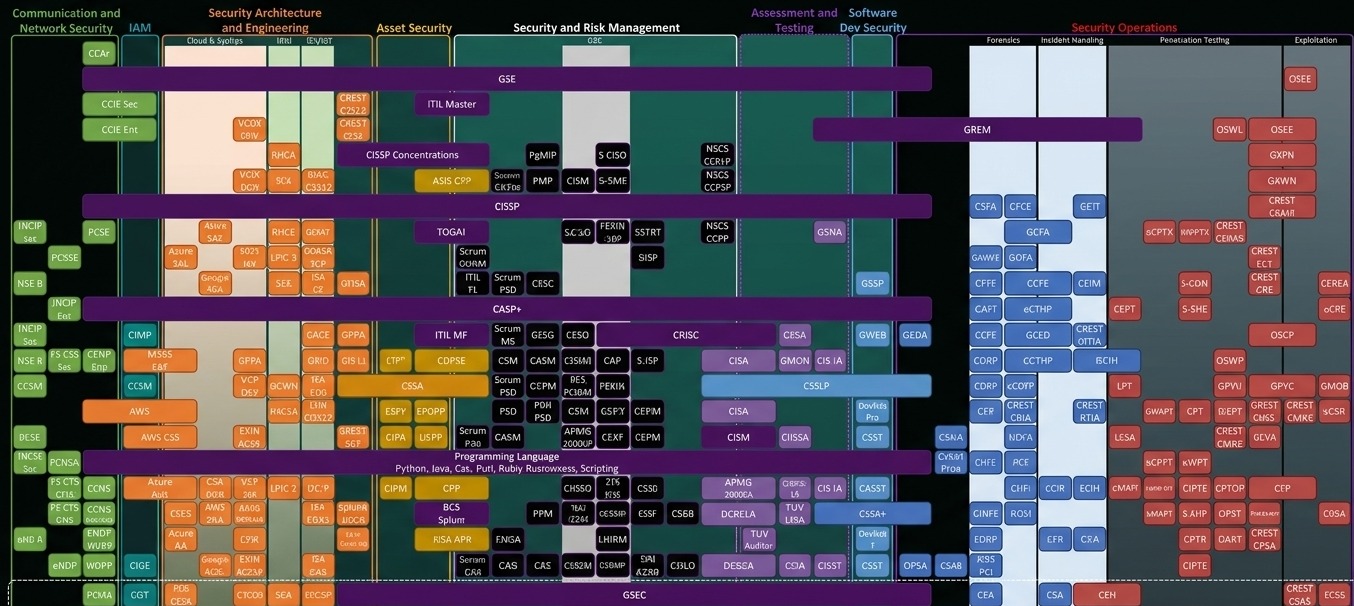Click the Security and Risk Management heading
1354x606 pixels.
(596, 28)
